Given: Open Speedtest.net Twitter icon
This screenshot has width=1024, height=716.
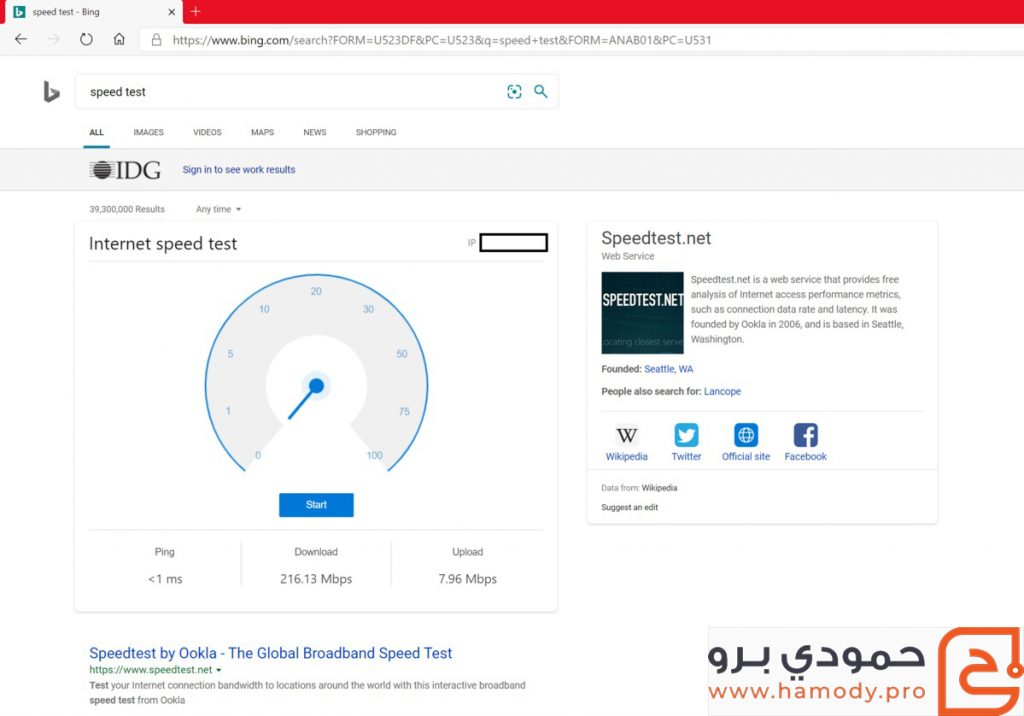Looking at the screenshot, I should click(686, 435).
